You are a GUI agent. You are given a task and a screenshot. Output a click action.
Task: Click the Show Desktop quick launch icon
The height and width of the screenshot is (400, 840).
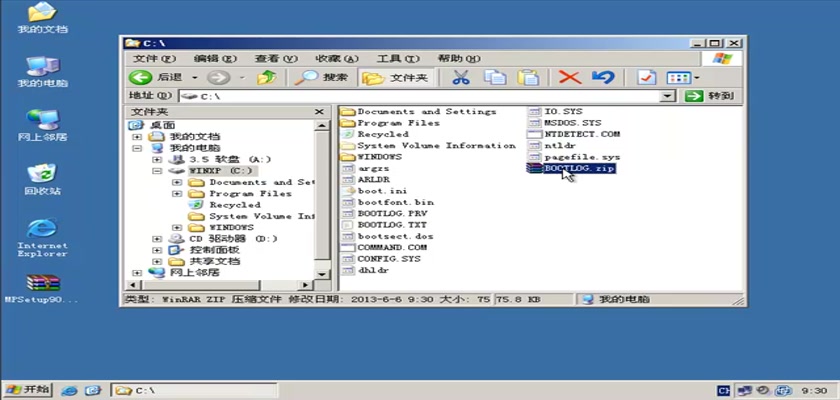coord(93,390)
